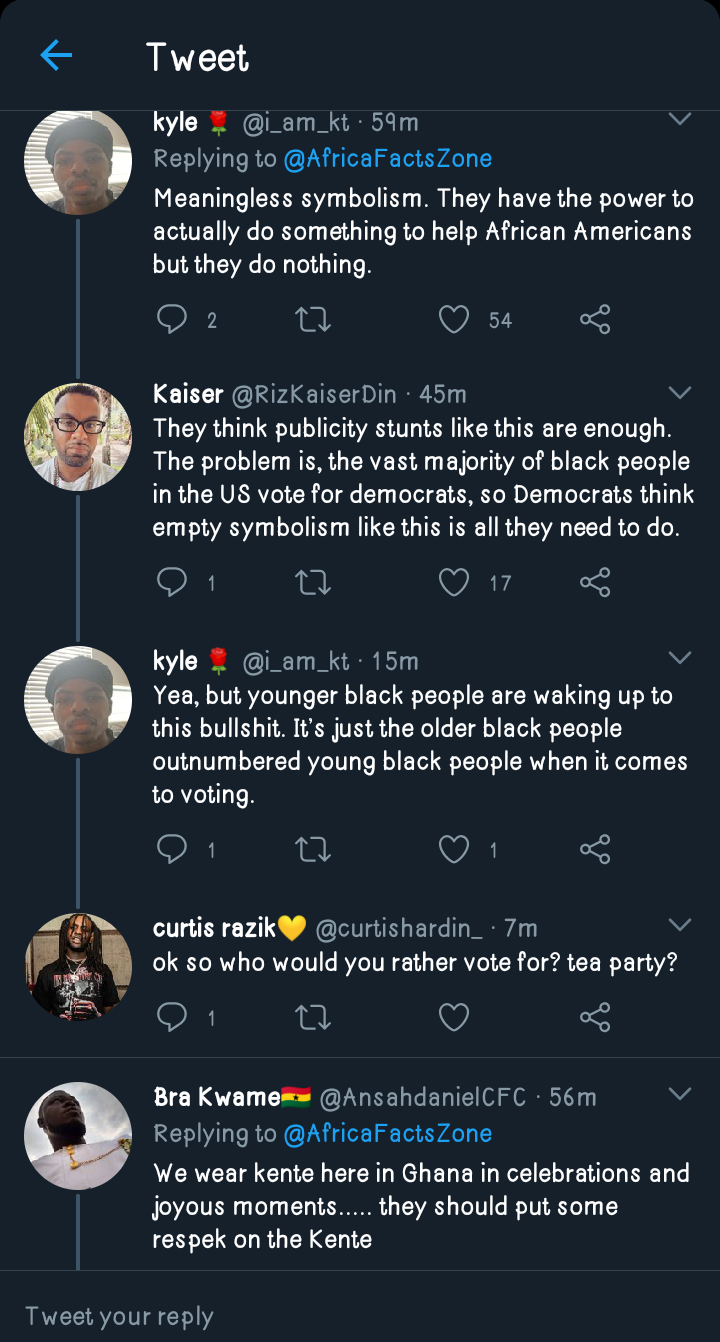Share curtis razik's tea party tweet
The width and height of the screenshot is (720, 1342).
tap(595, 1018)
